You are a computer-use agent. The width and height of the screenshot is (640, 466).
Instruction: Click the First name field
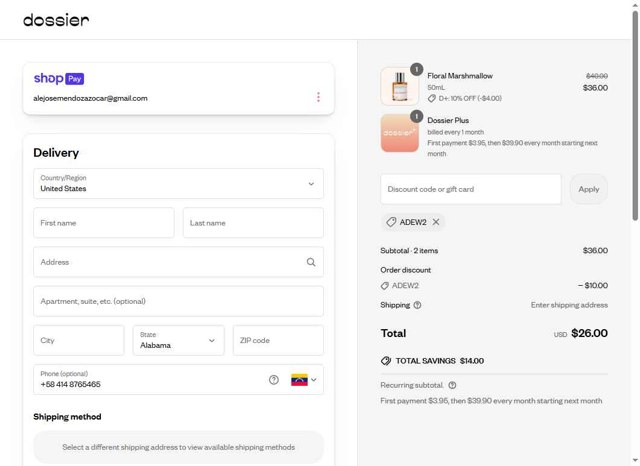pos(103,223)
